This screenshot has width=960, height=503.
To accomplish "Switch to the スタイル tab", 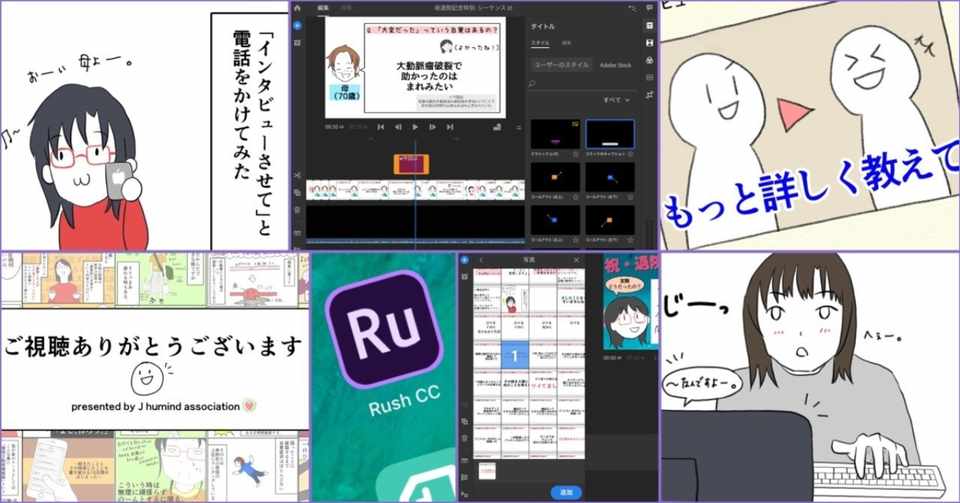I will pos(540,43).
